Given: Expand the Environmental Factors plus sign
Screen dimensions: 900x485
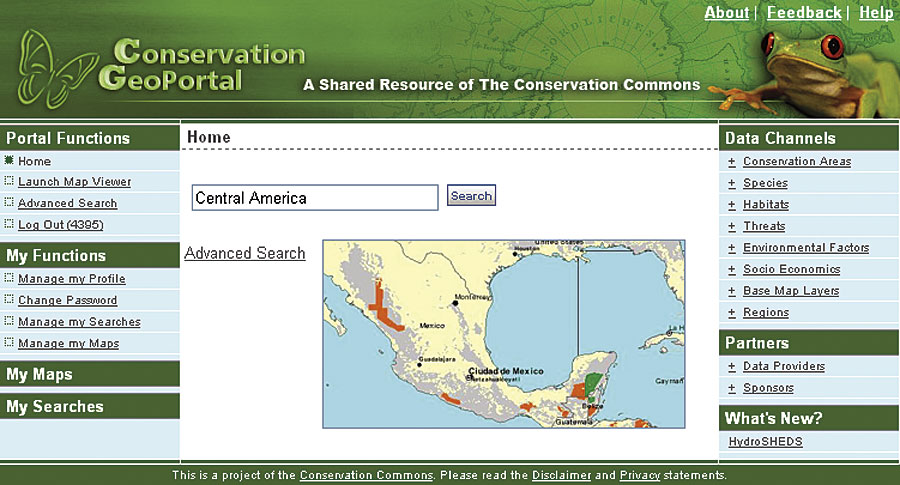Looking at the screenshot, I should [x=731, y=248].
